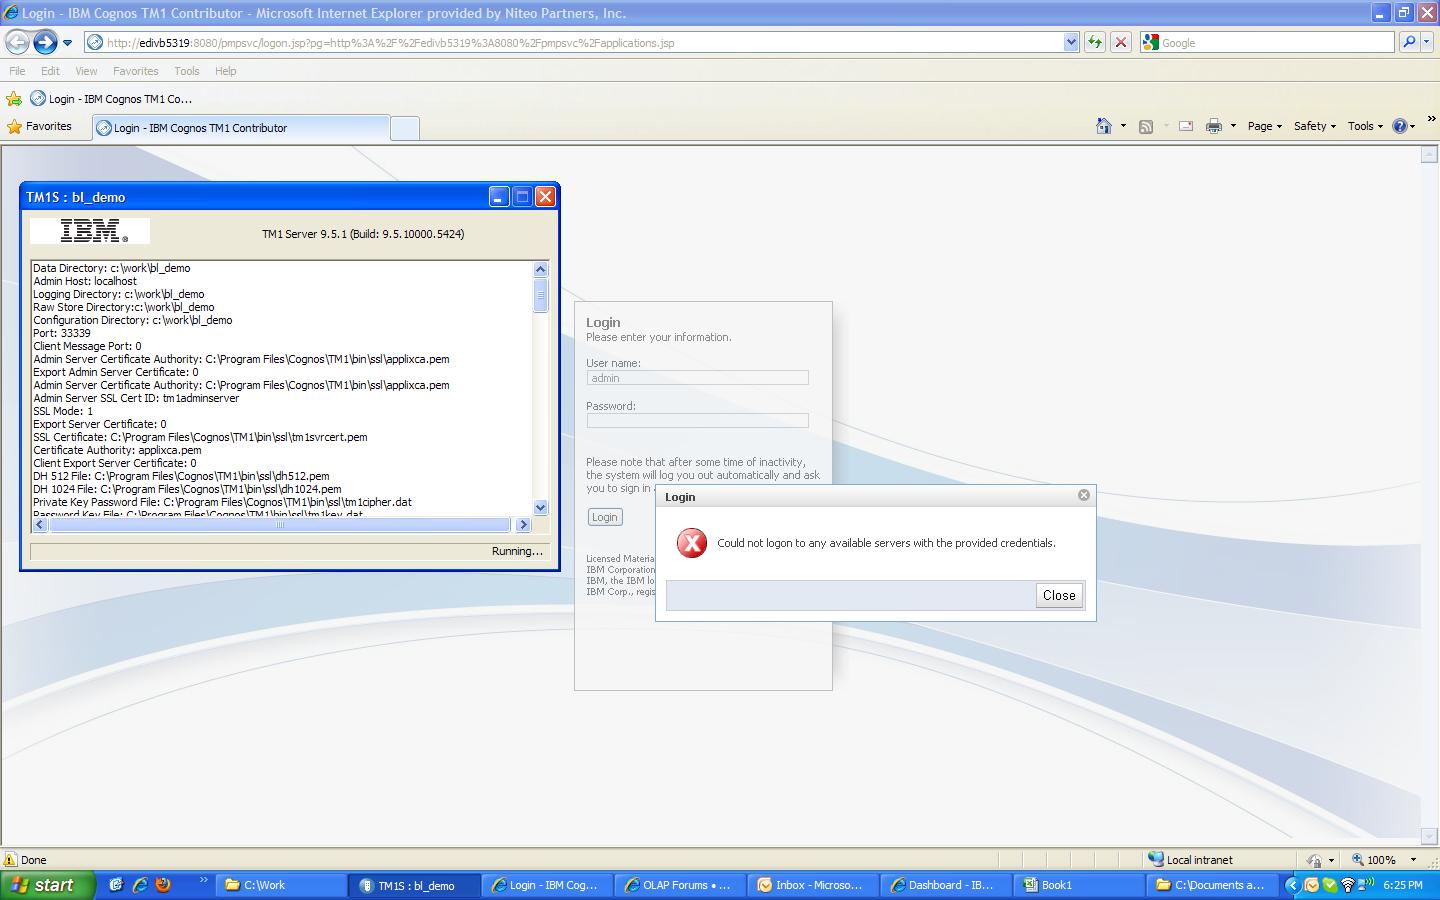
Task: Click the blue Help question mark icon
Action: click(1400, 126)
